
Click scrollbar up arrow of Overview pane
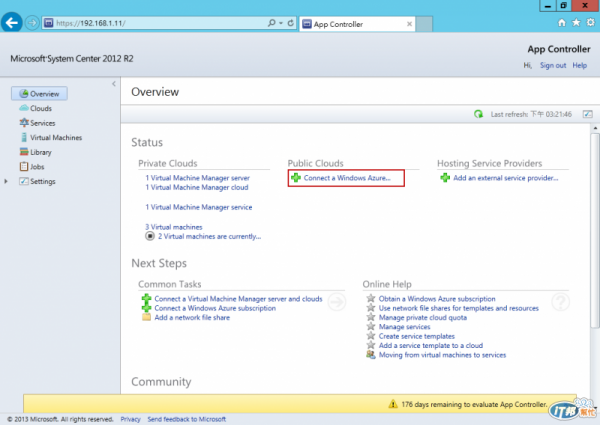point(595,128)
